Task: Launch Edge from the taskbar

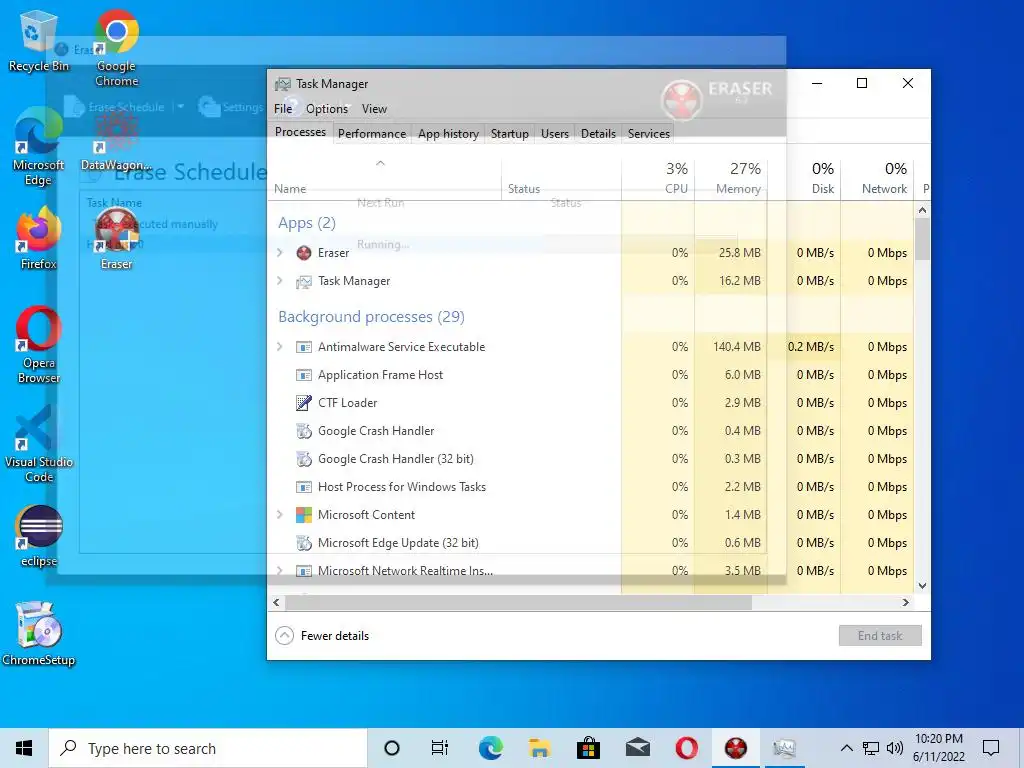Action: (490, 748)
